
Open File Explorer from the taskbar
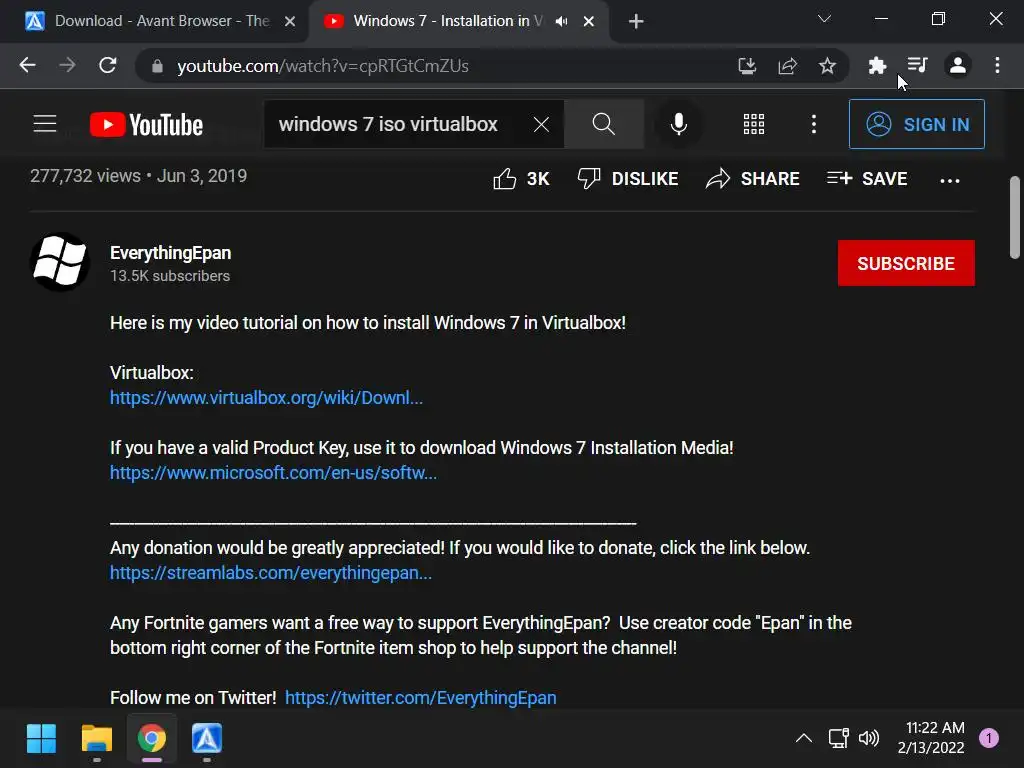[x=97, y=739]
